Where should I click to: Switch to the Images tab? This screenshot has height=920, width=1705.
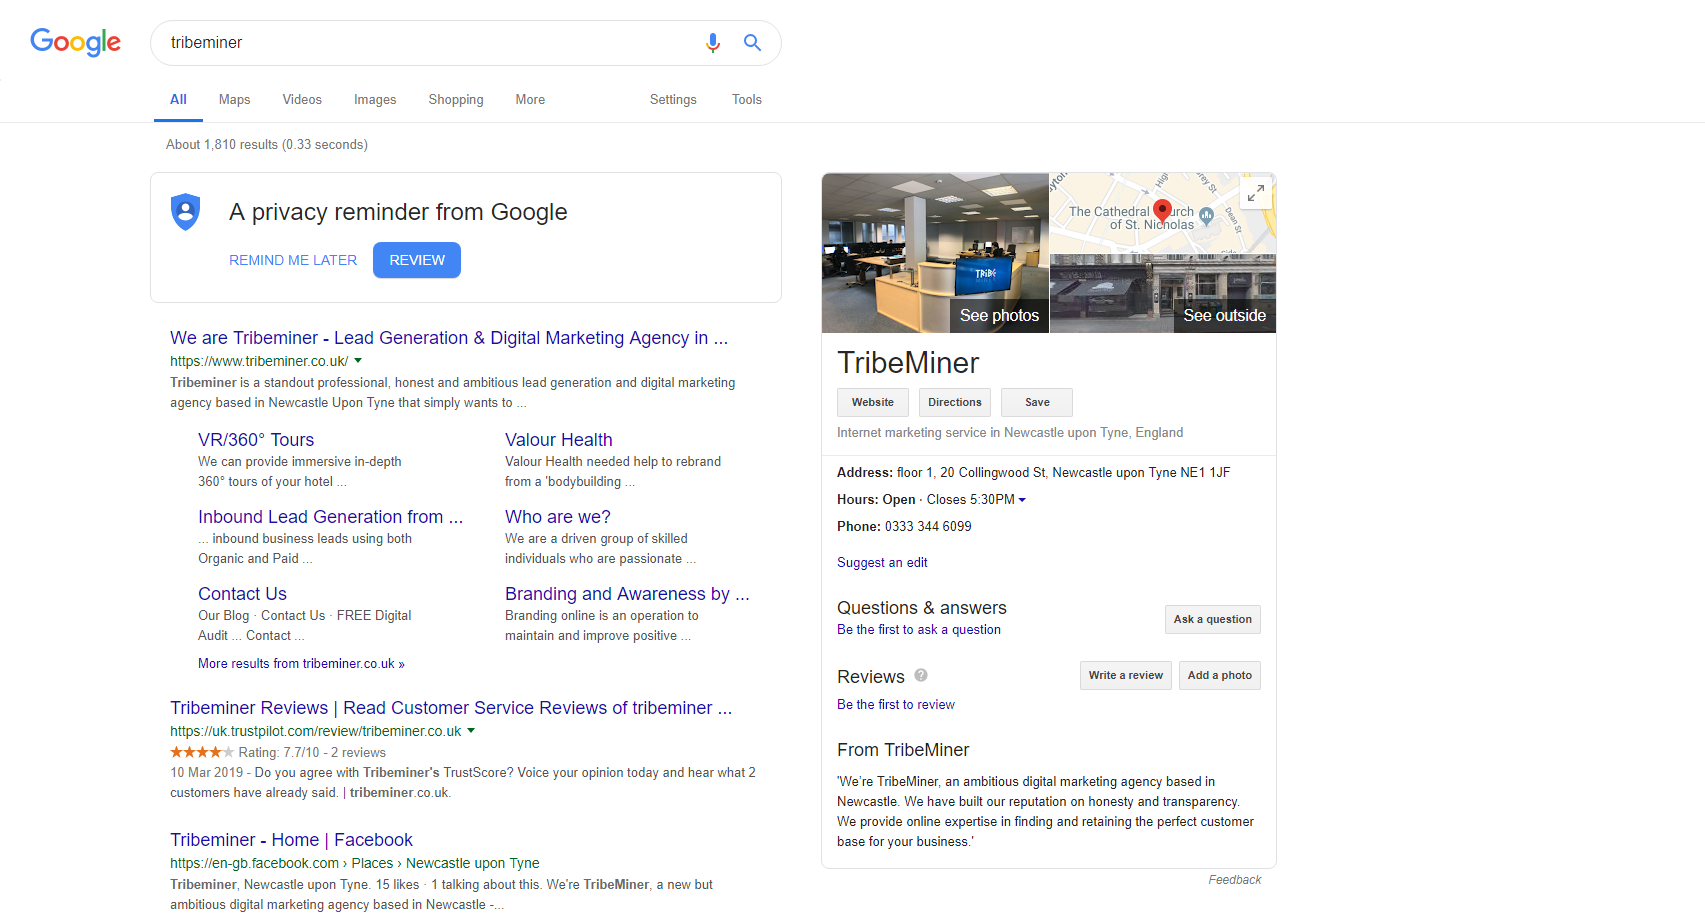click(375, 100)
